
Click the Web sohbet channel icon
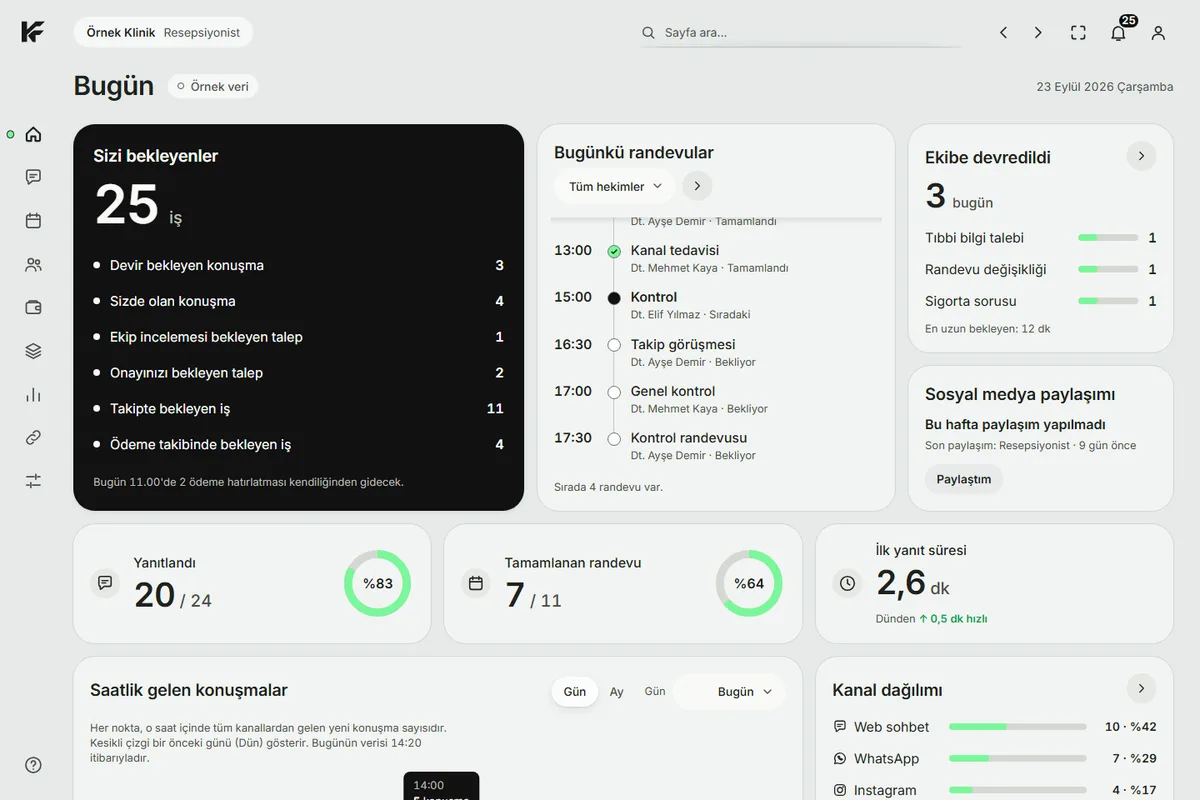pos(840,727)
